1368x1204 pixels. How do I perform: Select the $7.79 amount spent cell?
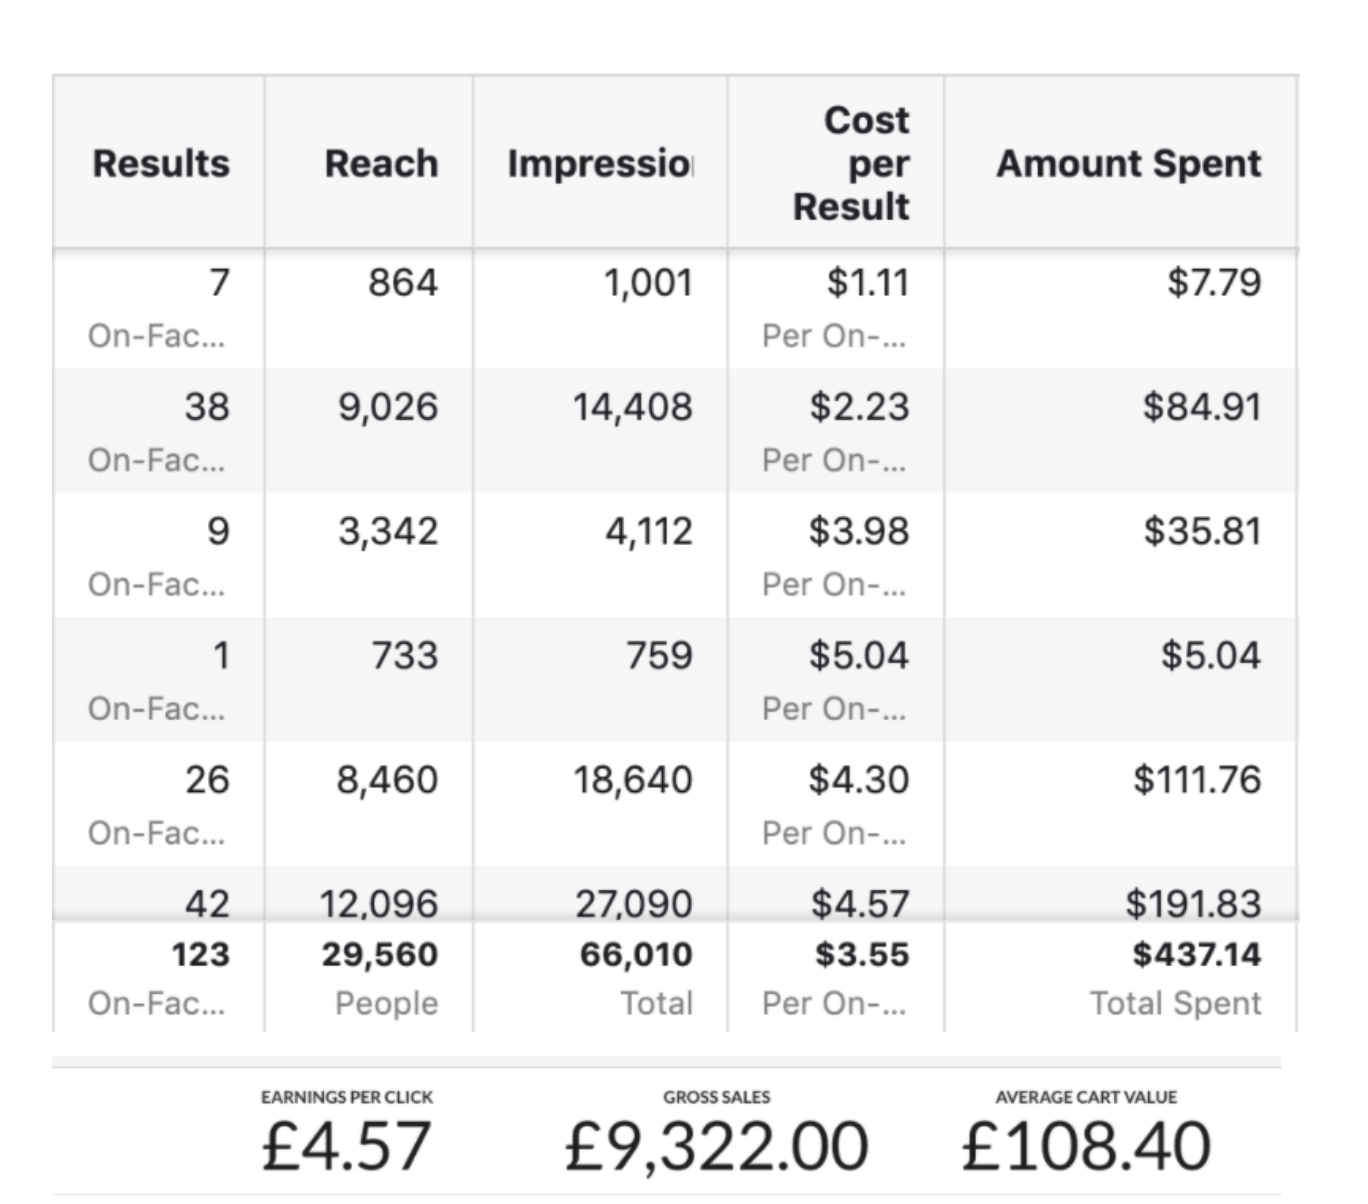click(x=1214, y=282)
